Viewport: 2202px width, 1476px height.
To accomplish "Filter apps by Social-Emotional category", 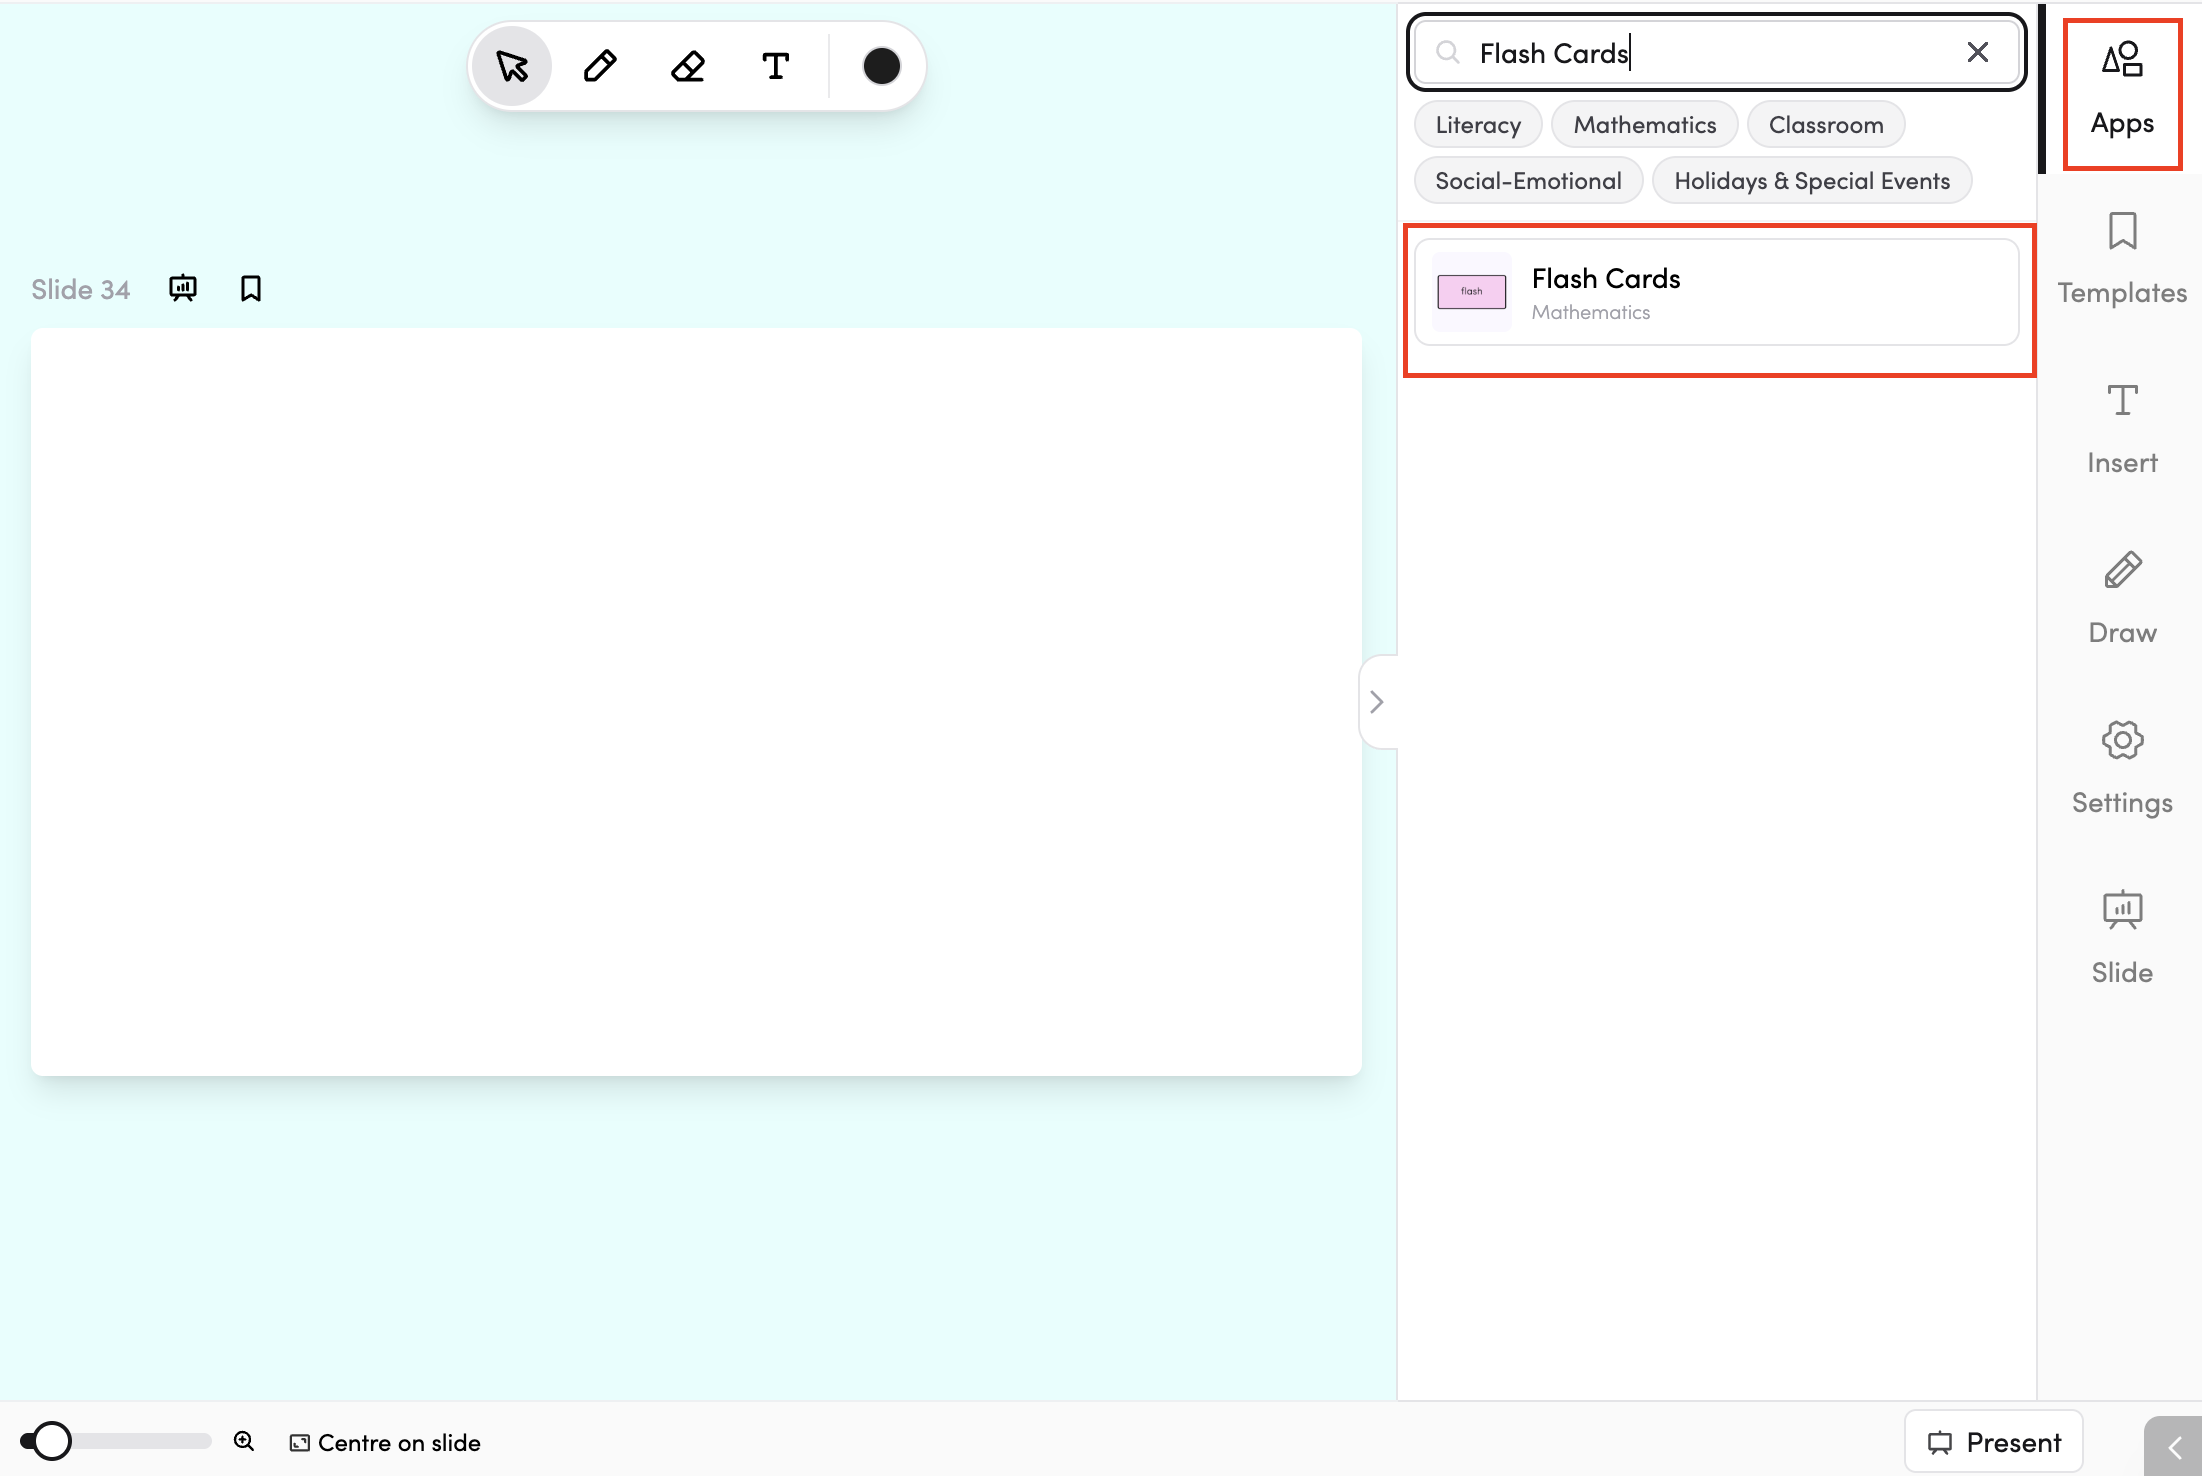I will pyautogui.click(x=1528, y=181).
